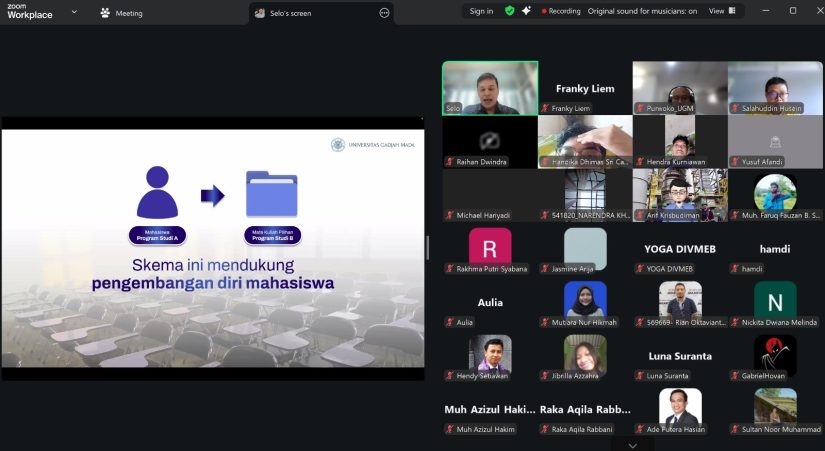The width and height of the screenshot is (825, 451).
Task: Expand the Zoom Workplace dropdown chevron
Action: 75,13
